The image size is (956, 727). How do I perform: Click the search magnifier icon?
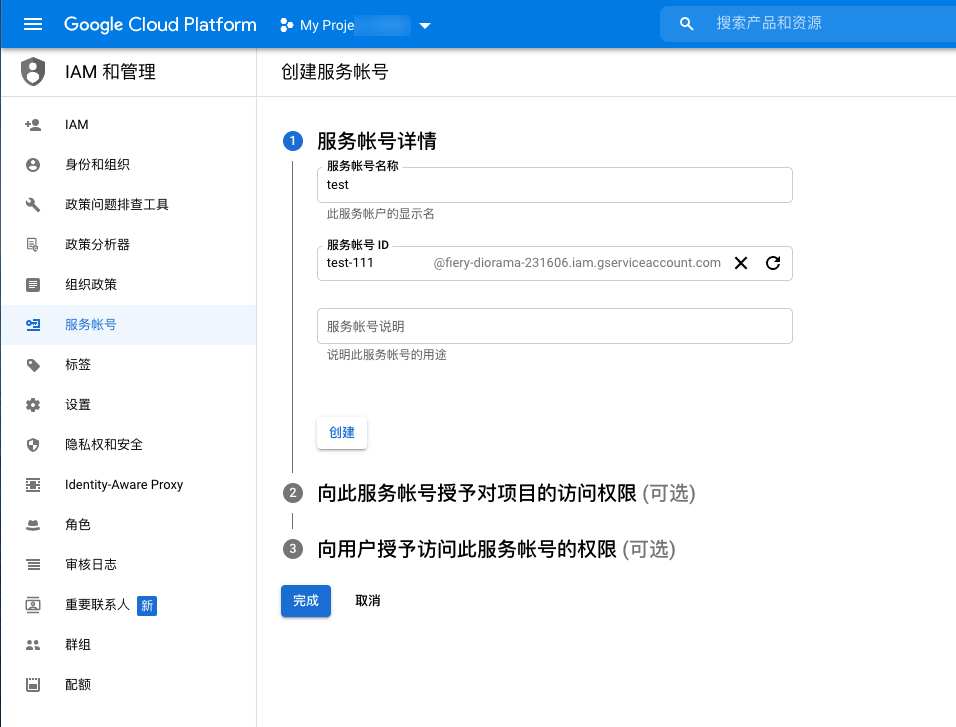(686, 24)
